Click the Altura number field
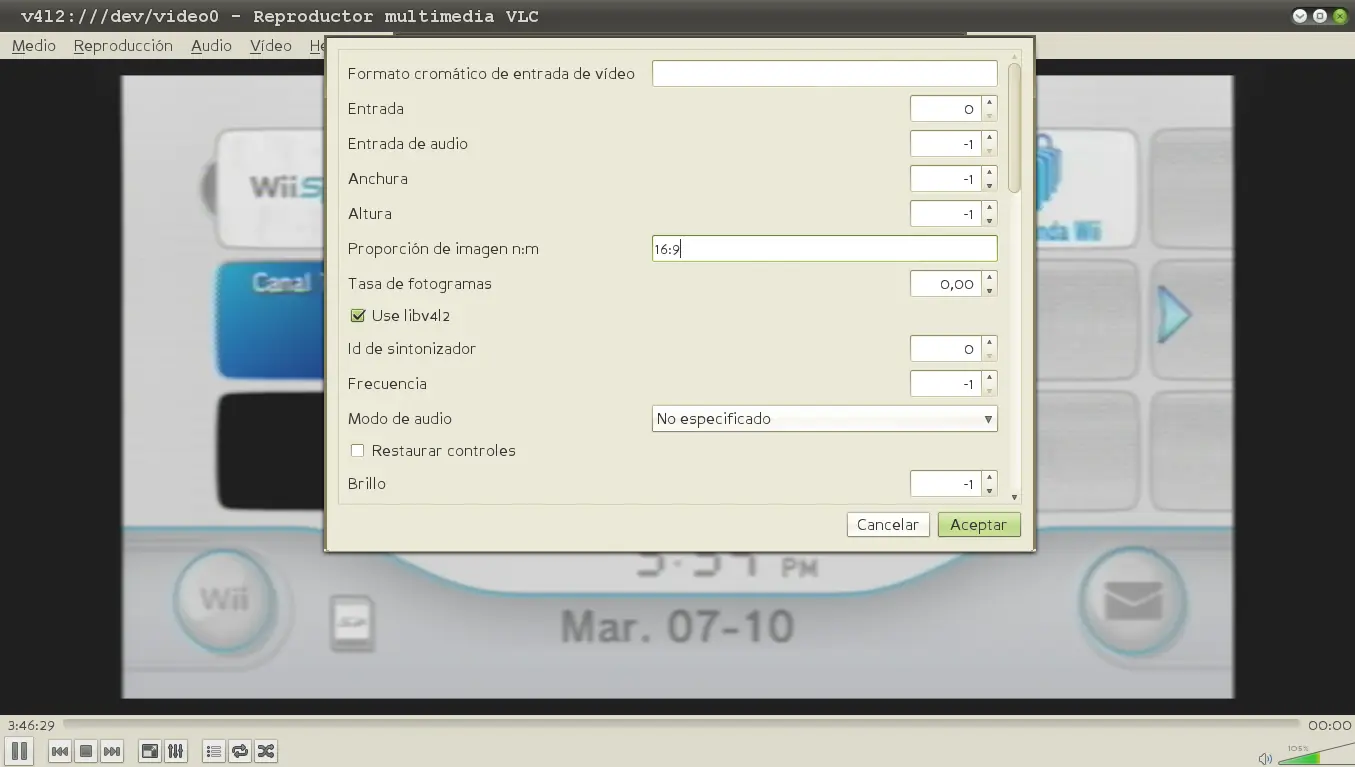This screenshot has width=1355, height=767. (946, 214)
